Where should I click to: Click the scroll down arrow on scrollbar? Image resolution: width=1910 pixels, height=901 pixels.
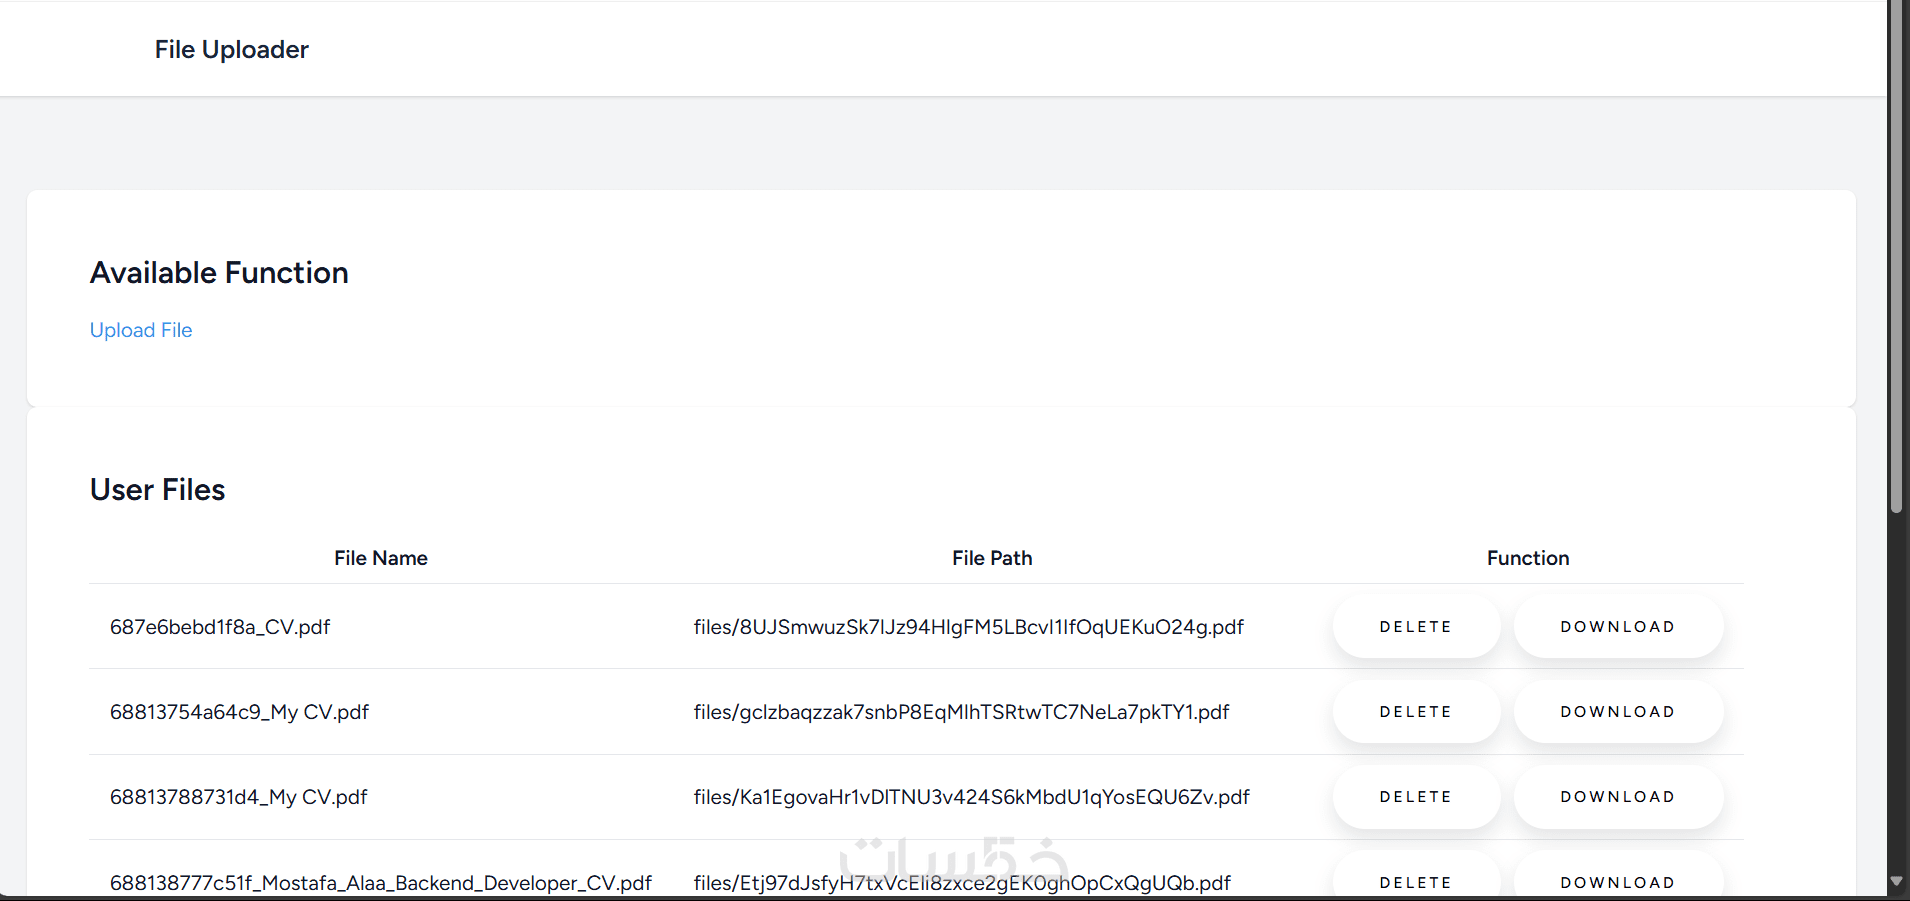[x=1896, y=882]
